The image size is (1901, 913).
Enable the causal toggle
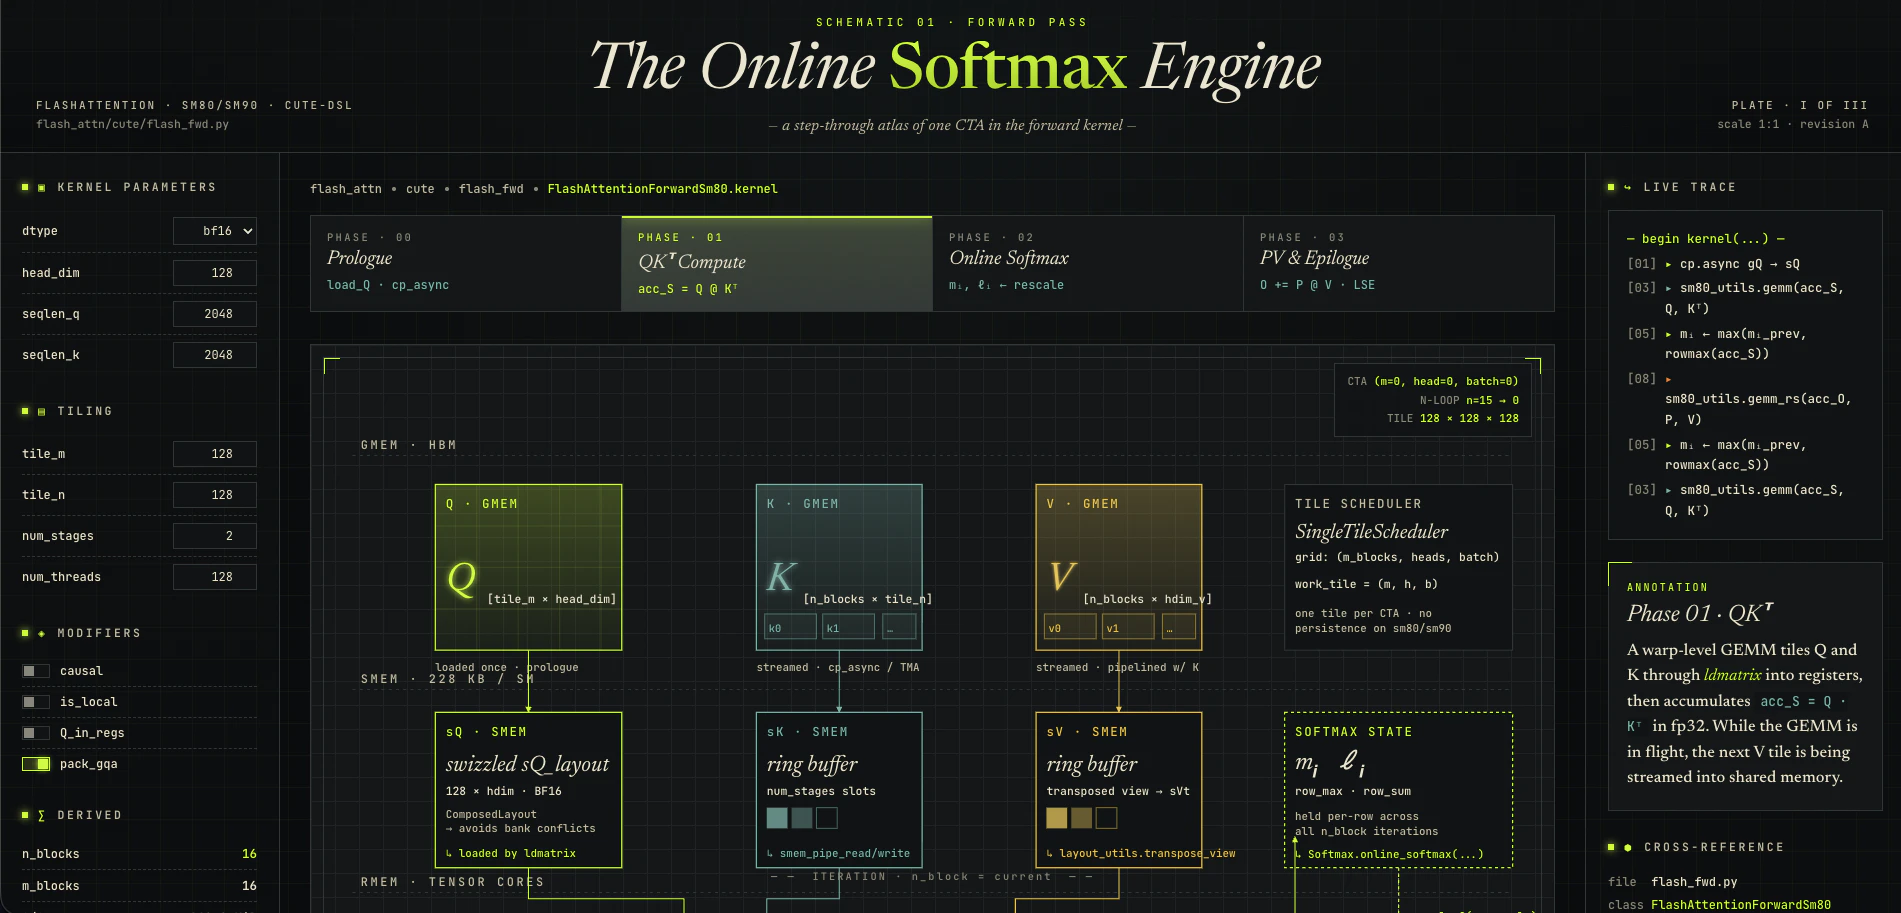[x=36, y=671]
